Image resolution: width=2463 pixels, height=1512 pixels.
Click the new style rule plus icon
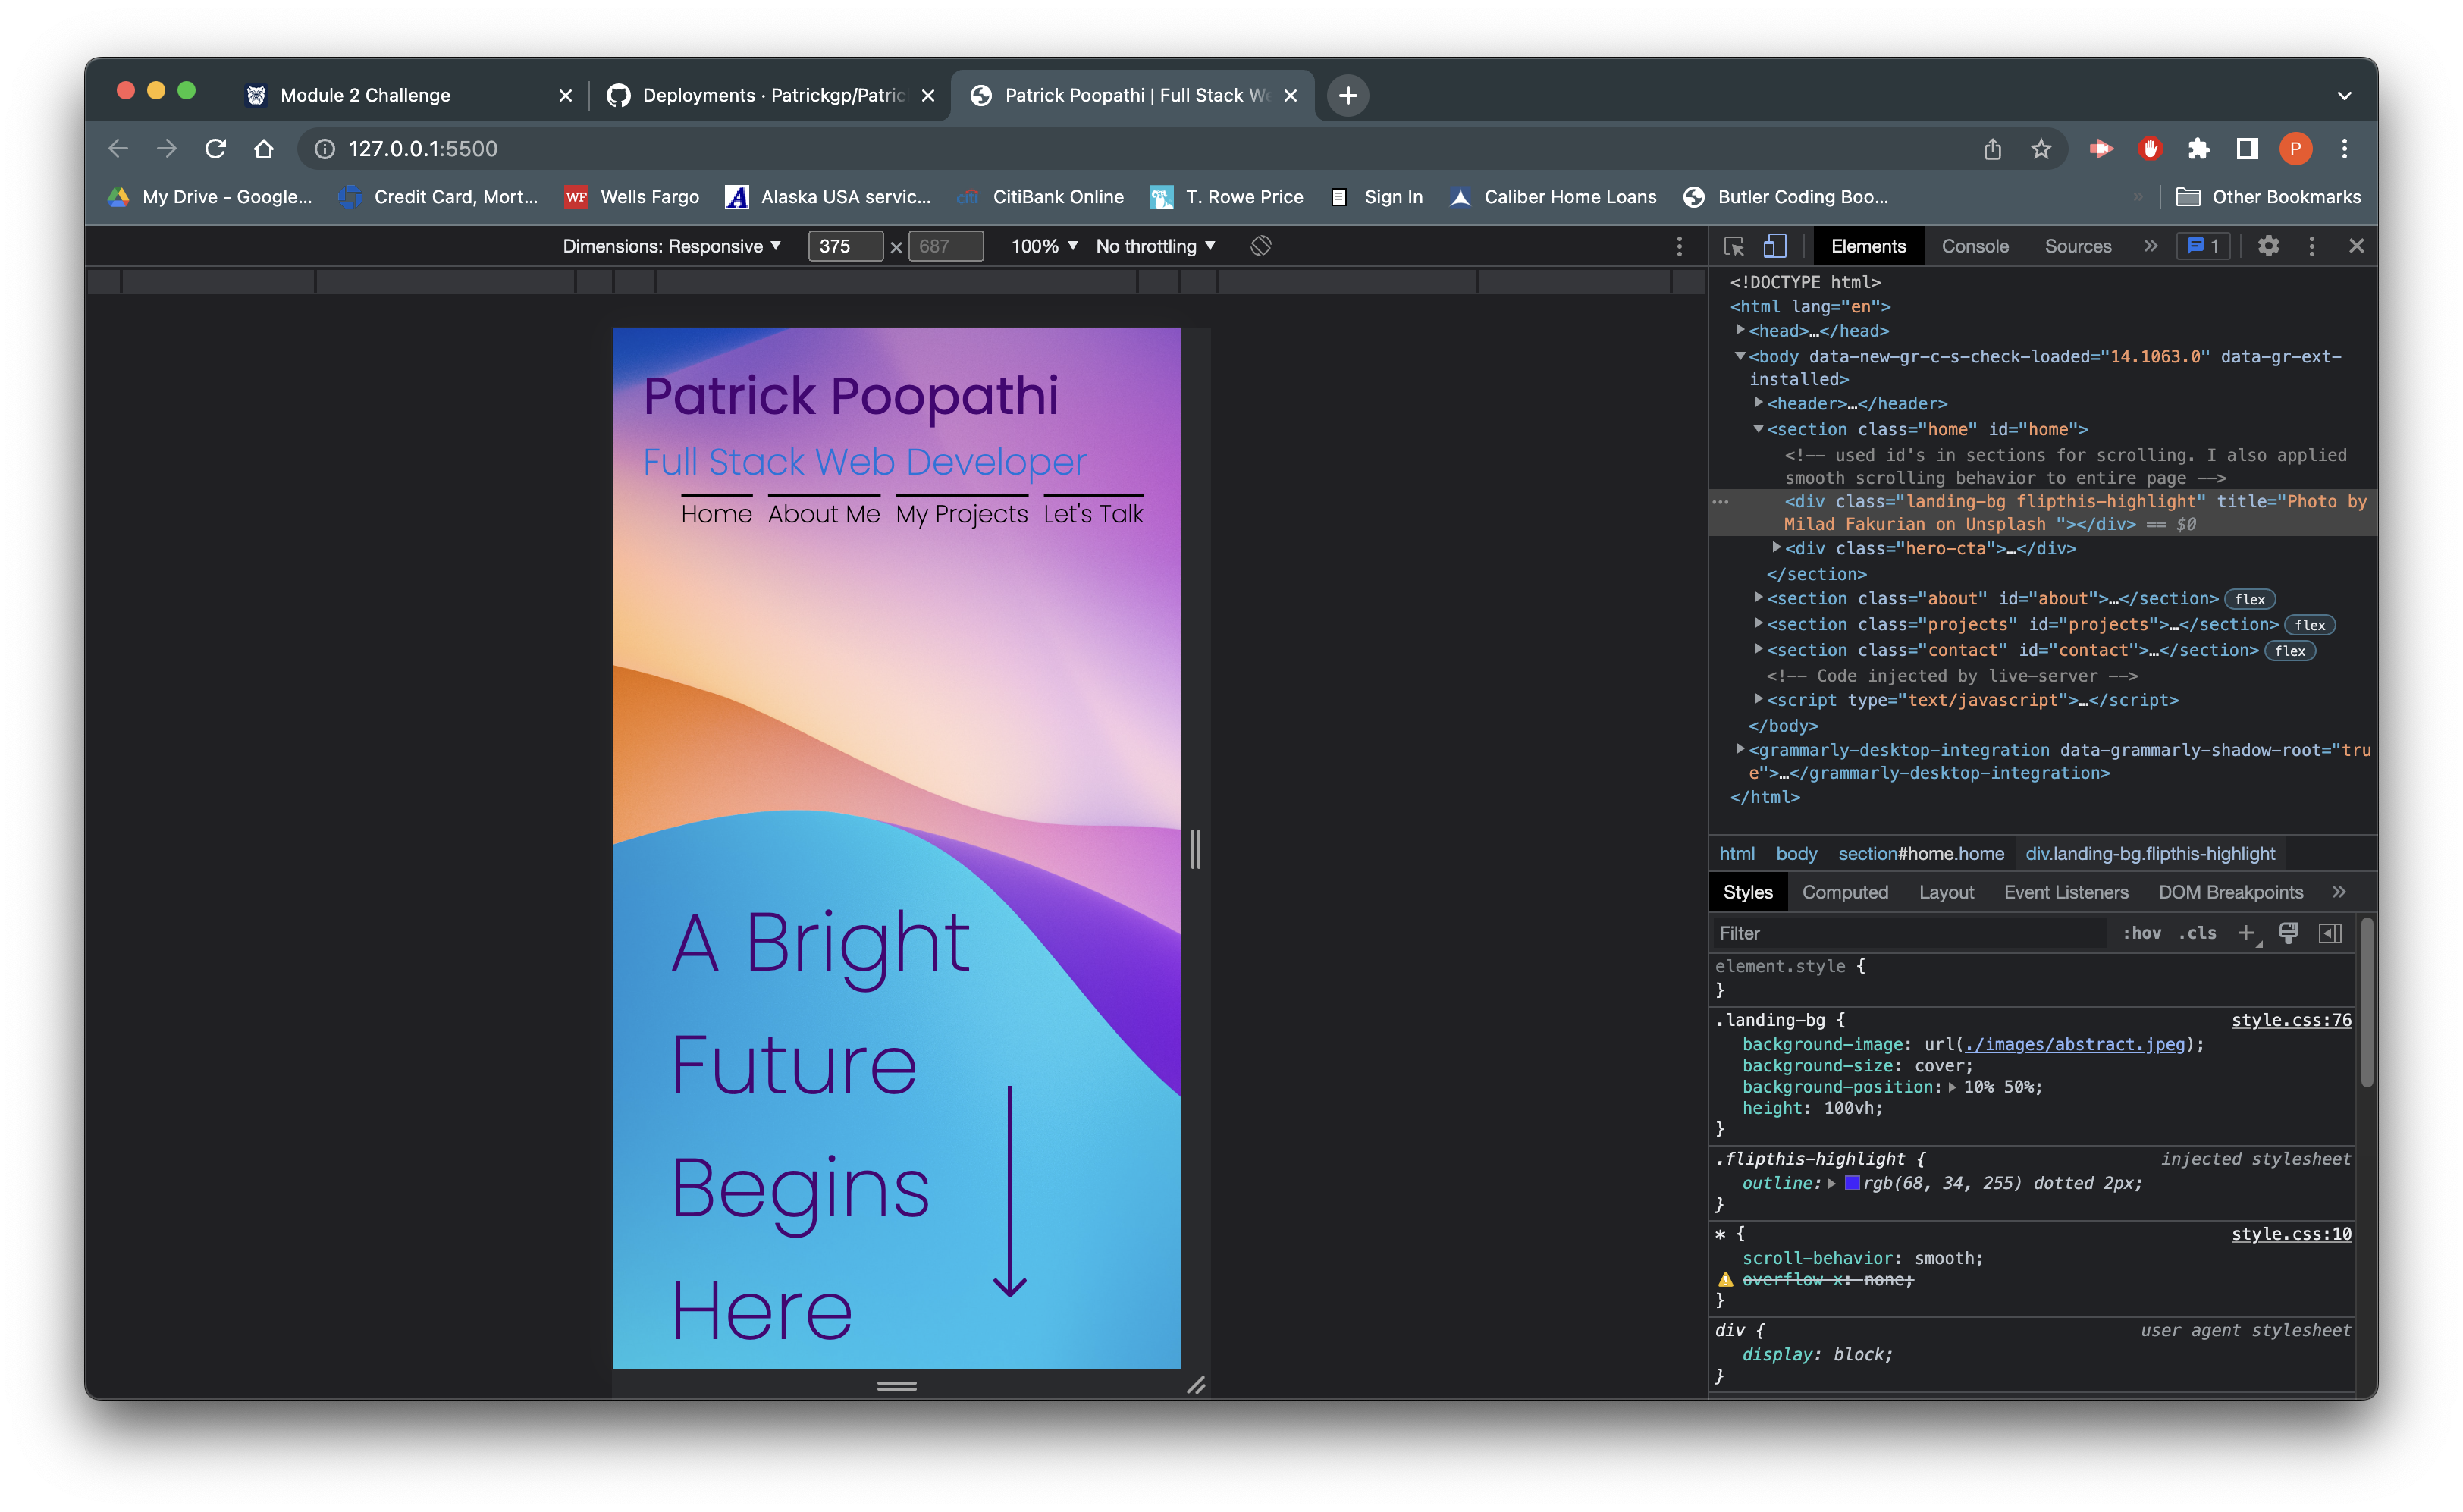point(2247,933)
